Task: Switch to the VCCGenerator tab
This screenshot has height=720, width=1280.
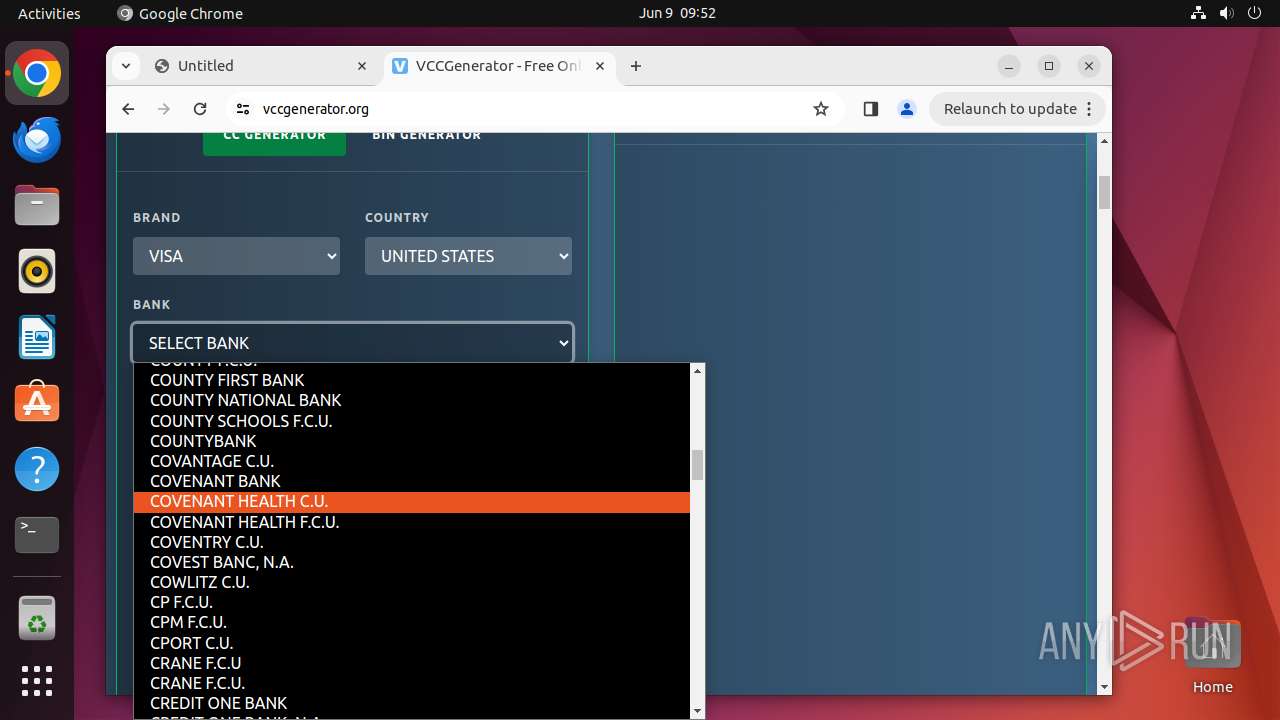Action: tap(498, 66)
